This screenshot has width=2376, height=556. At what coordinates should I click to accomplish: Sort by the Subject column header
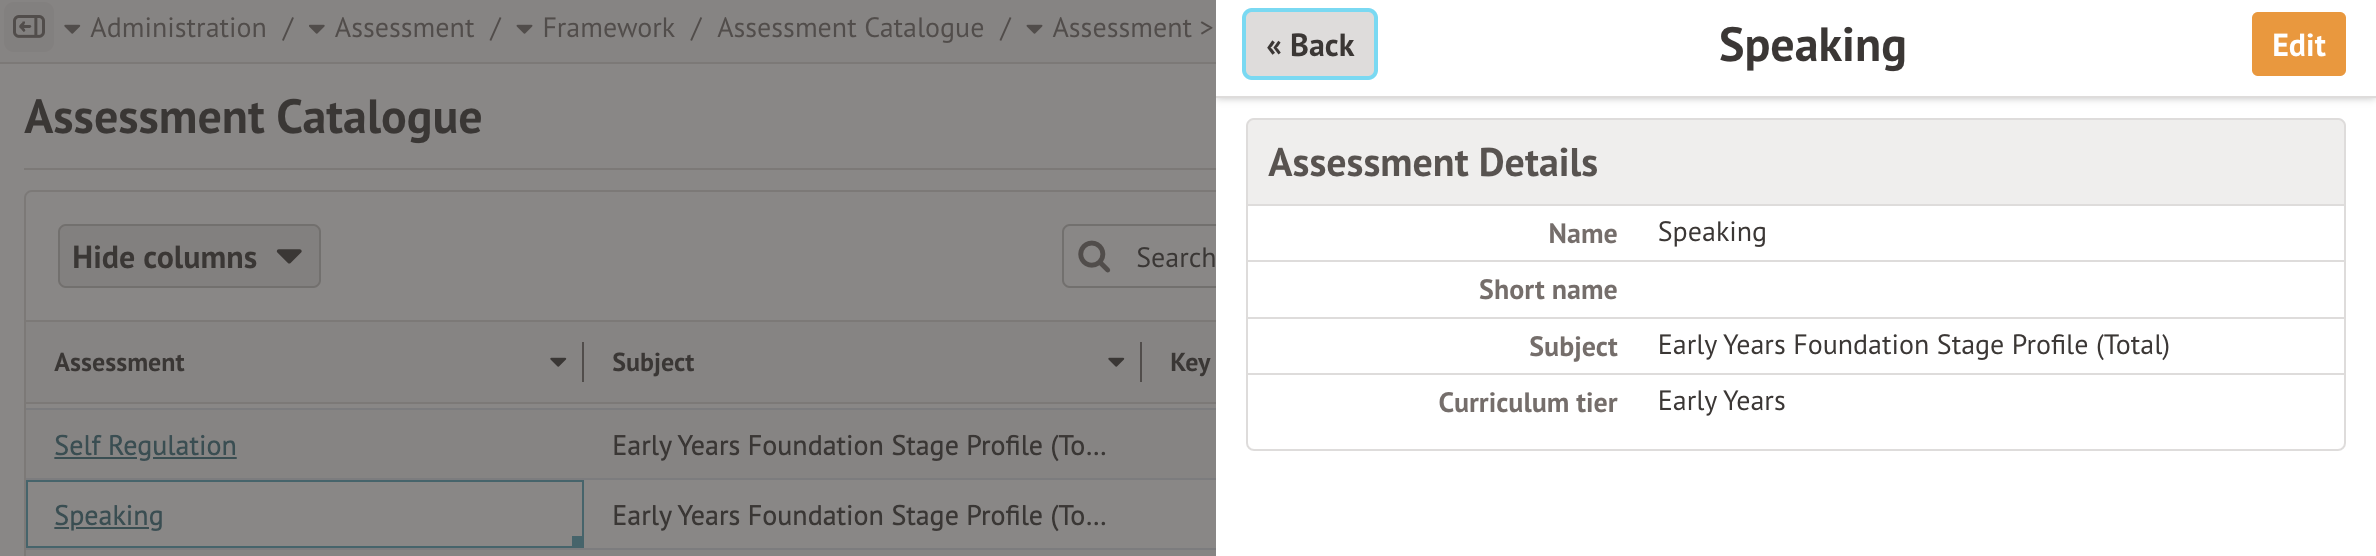click(653, 362)
